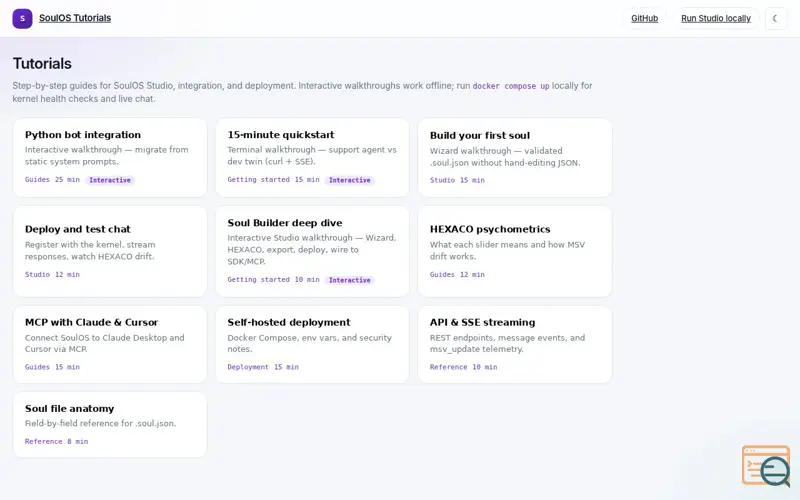Click description "Register with the kernel, stream responses..."

(90, 251)
